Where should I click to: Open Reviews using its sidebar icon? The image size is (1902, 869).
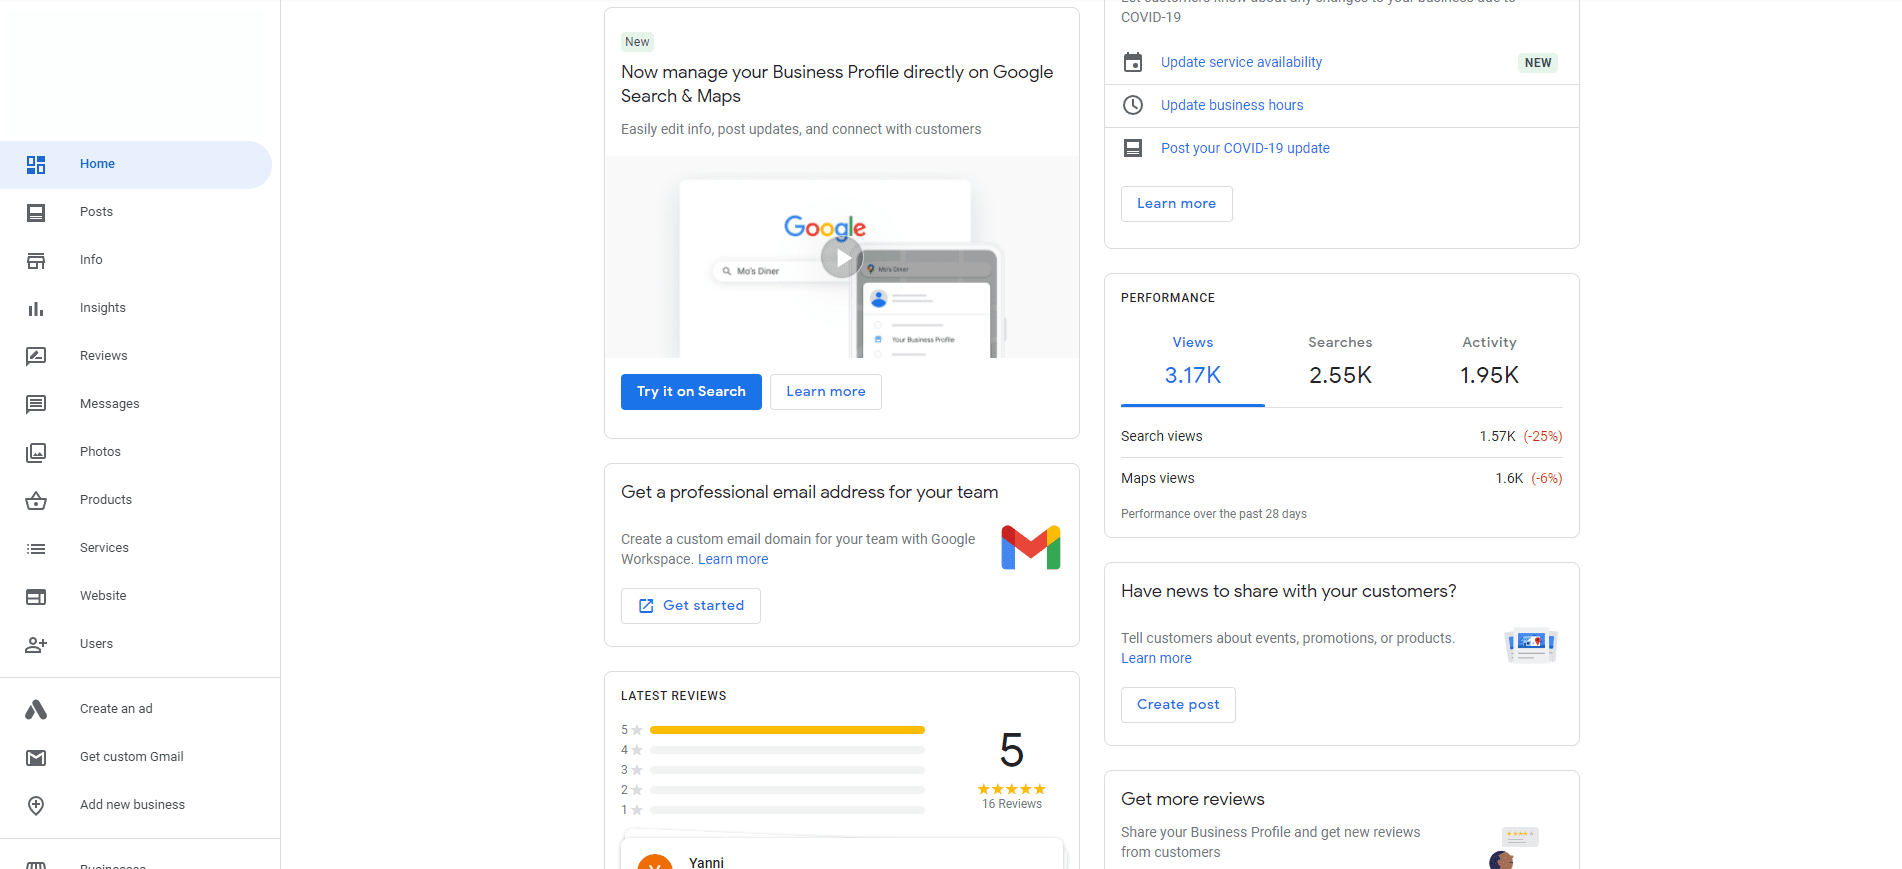tap(36, 356)
